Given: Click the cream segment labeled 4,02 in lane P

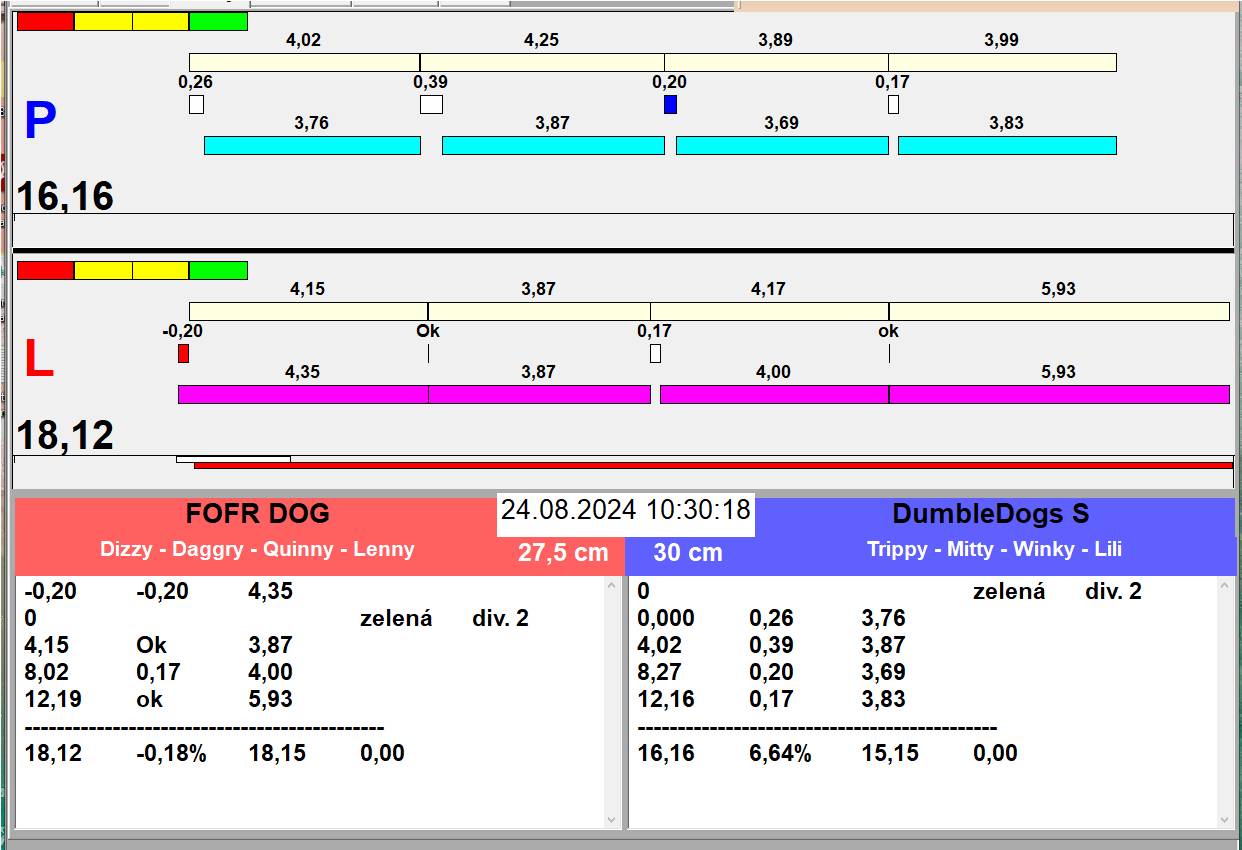Looking at the screenshot, I should point(304,62).
